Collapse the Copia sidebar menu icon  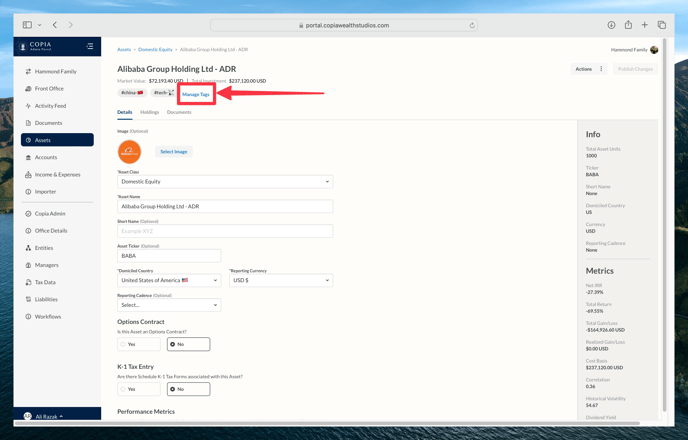[90, 46]
